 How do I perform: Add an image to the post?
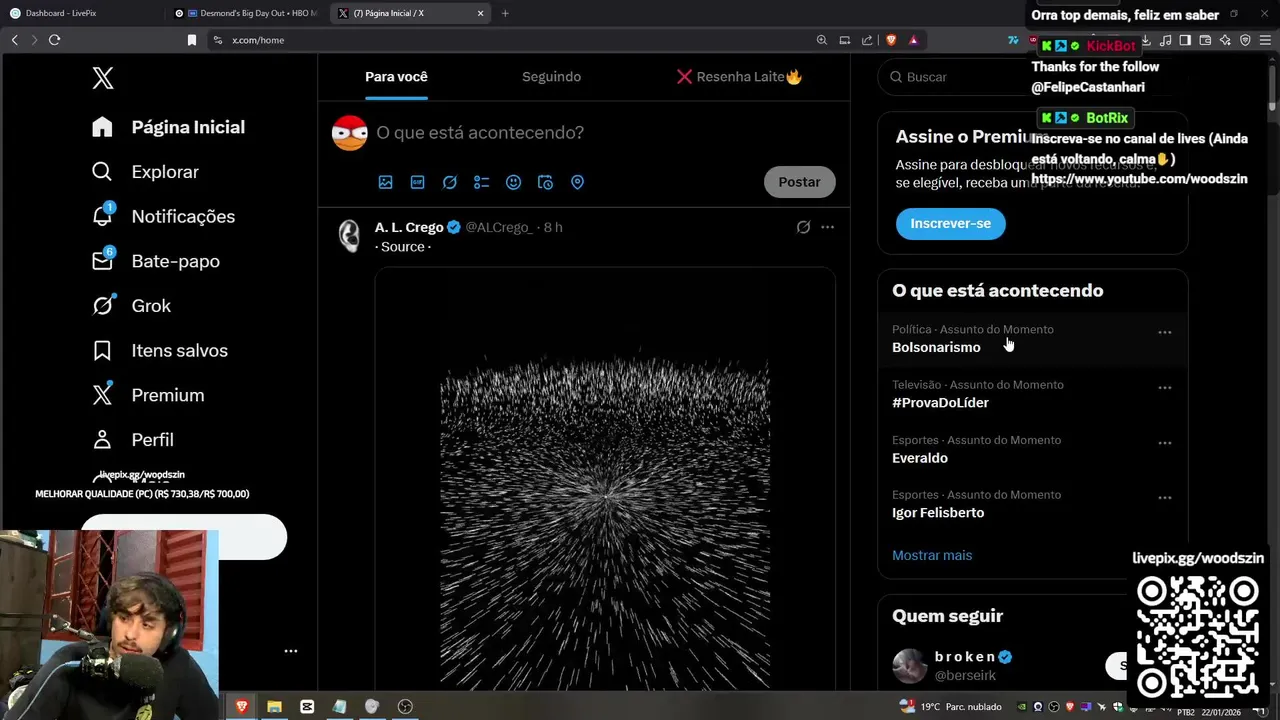[385, 182]
